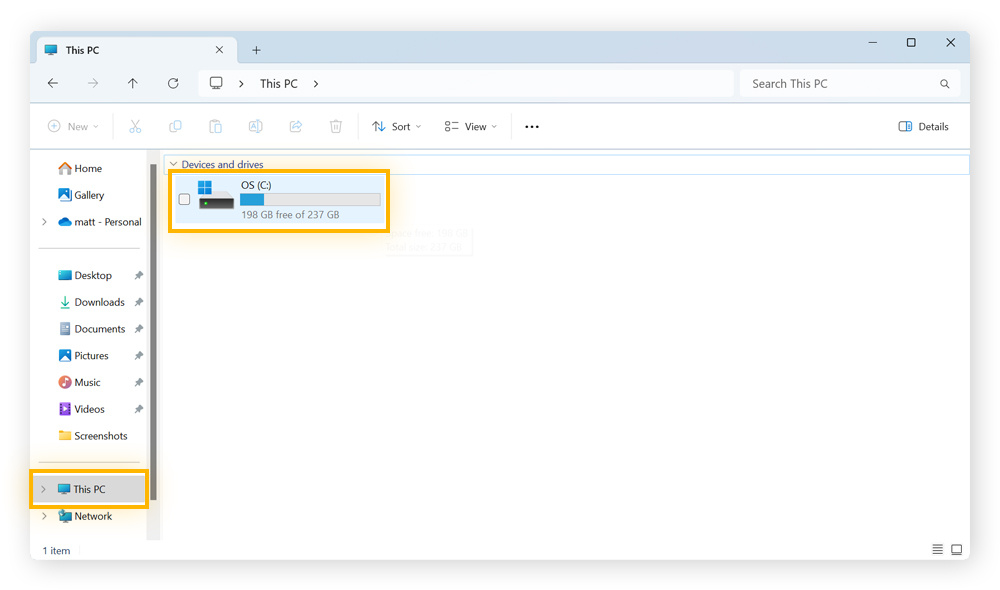
Task: Collapse the Devices and drives section
Action: [174, 164]
